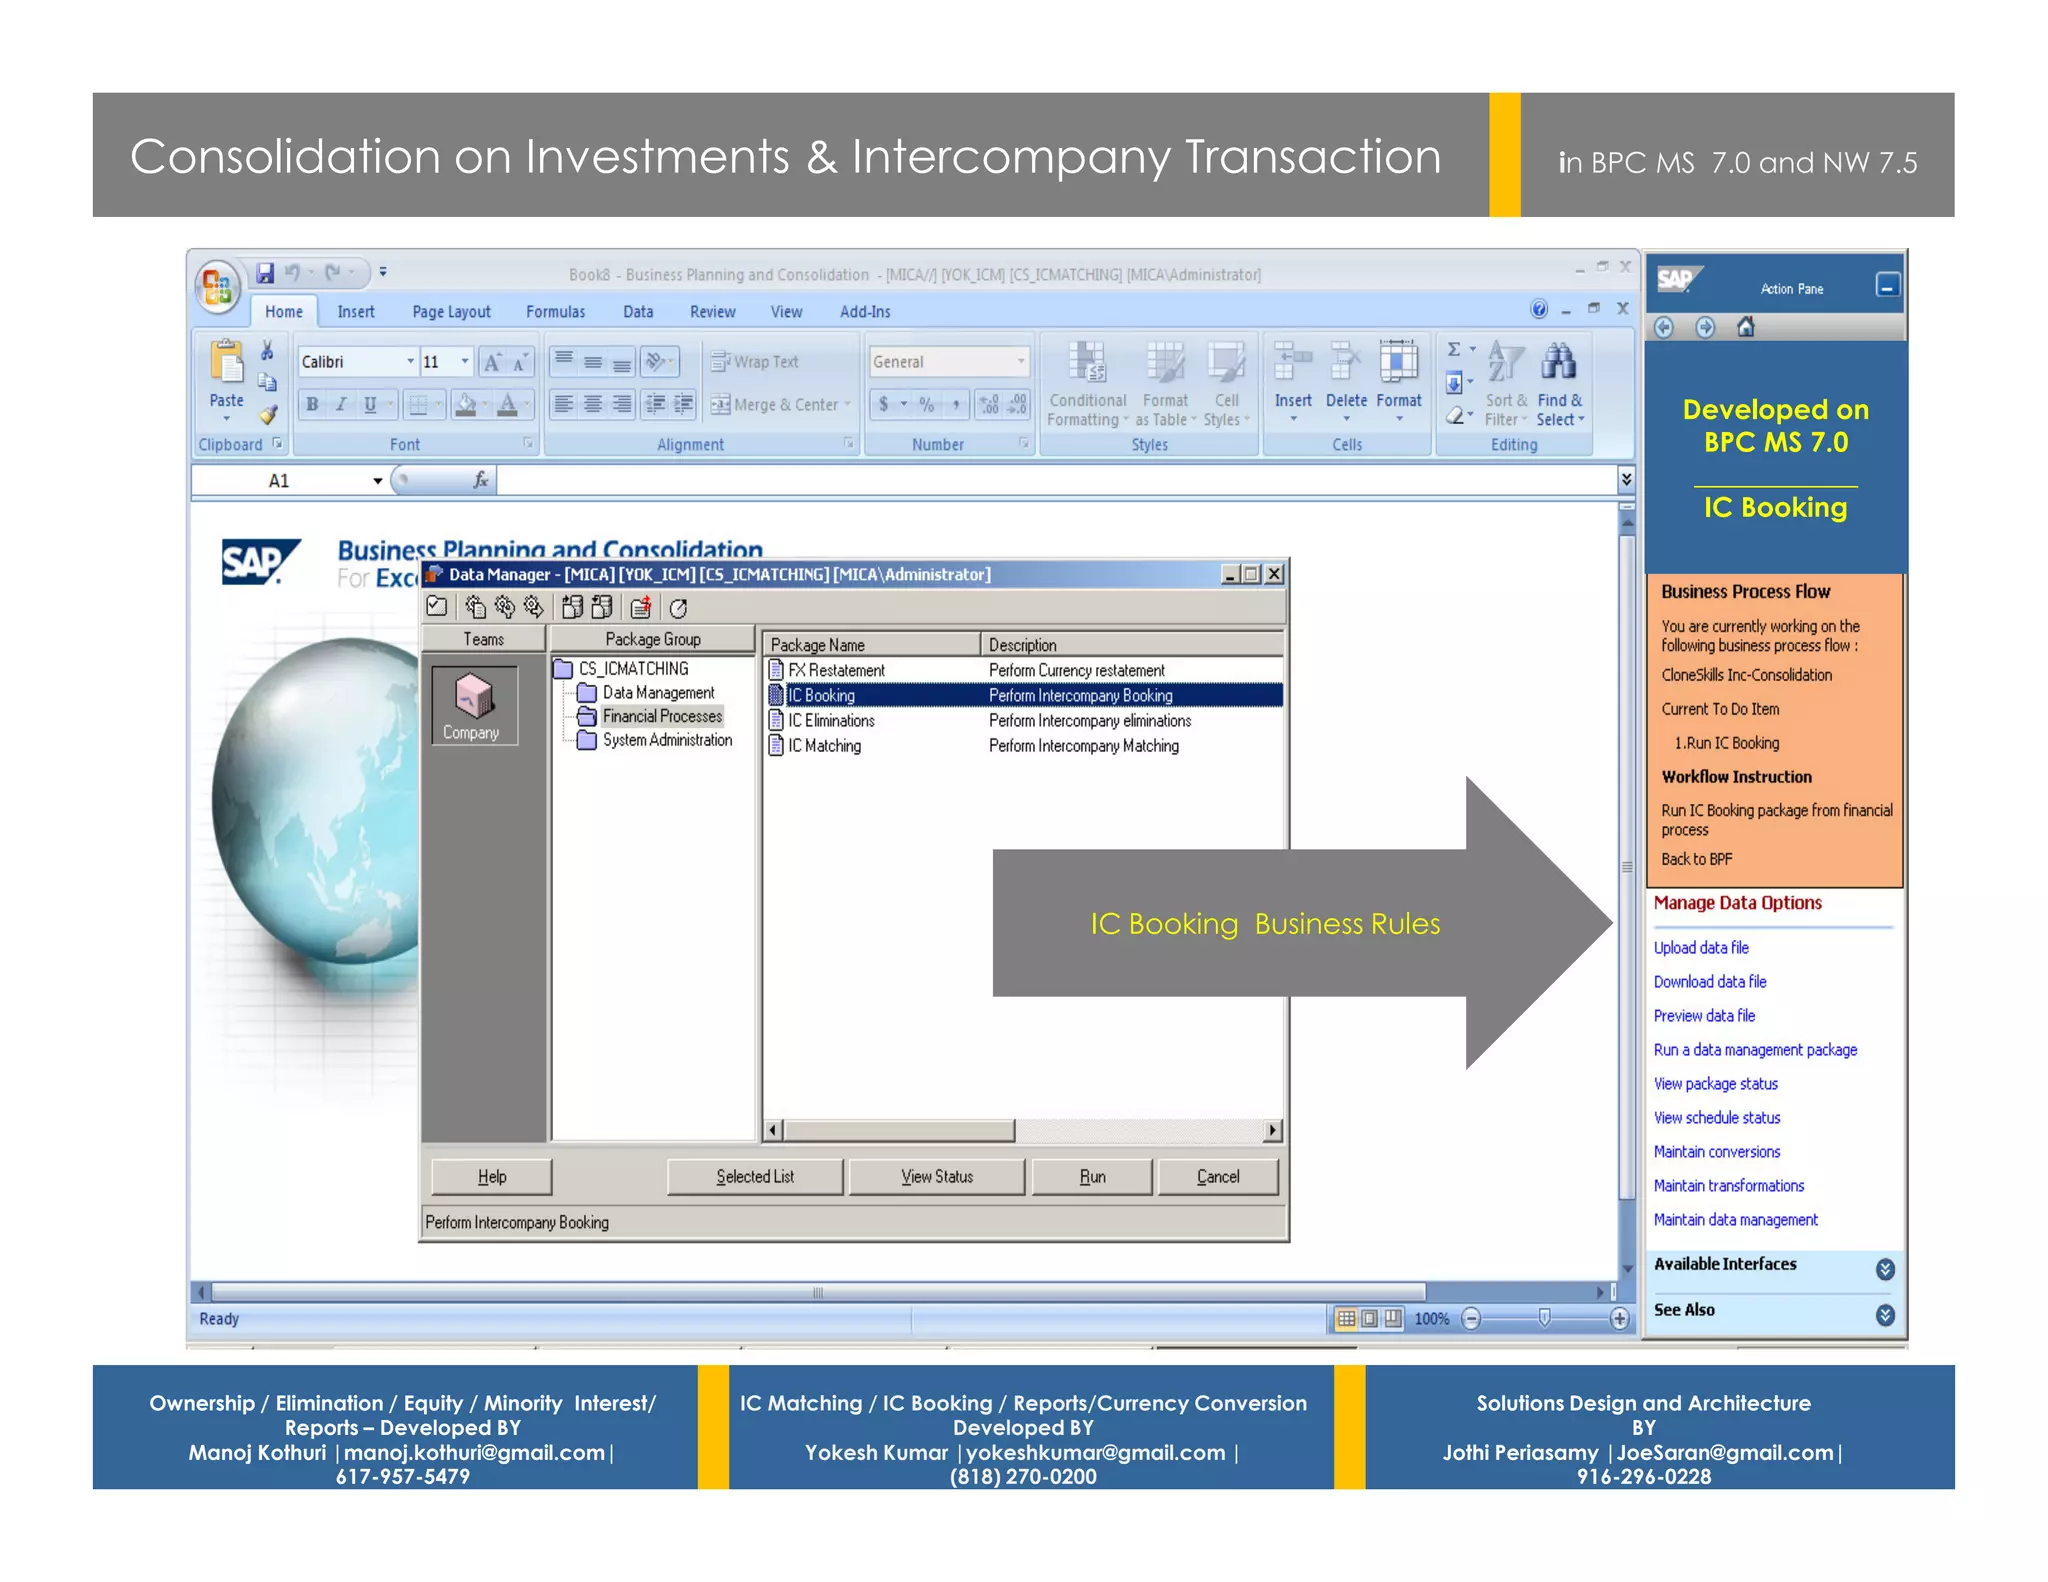Click the accounting dollar format icon
The width and height of the screenshot is (2048, 1582).
(884, 404)
